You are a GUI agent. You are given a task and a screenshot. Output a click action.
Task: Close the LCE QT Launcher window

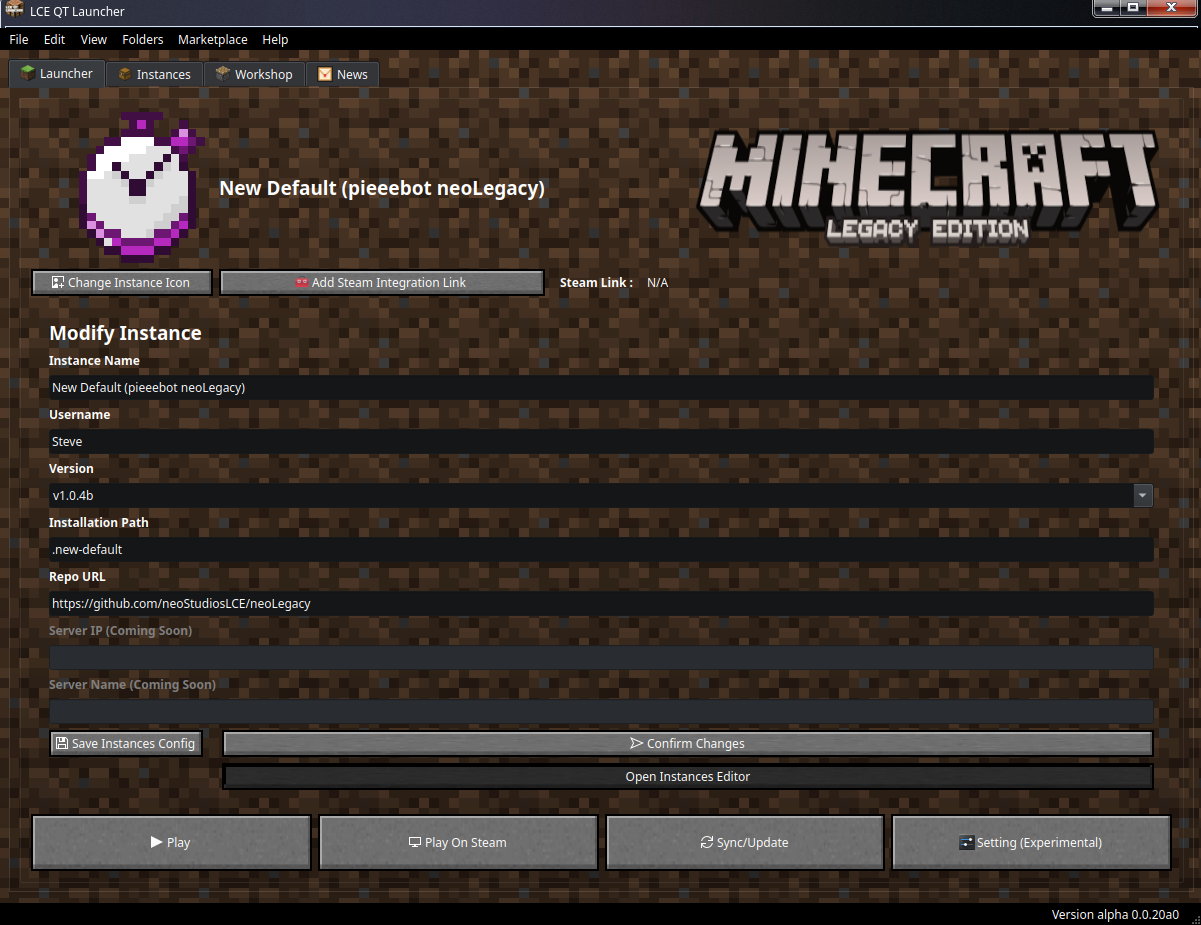click(1172, 8)
